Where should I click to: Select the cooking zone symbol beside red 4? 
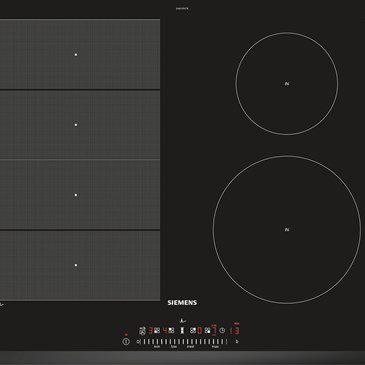tap(171, 330)
